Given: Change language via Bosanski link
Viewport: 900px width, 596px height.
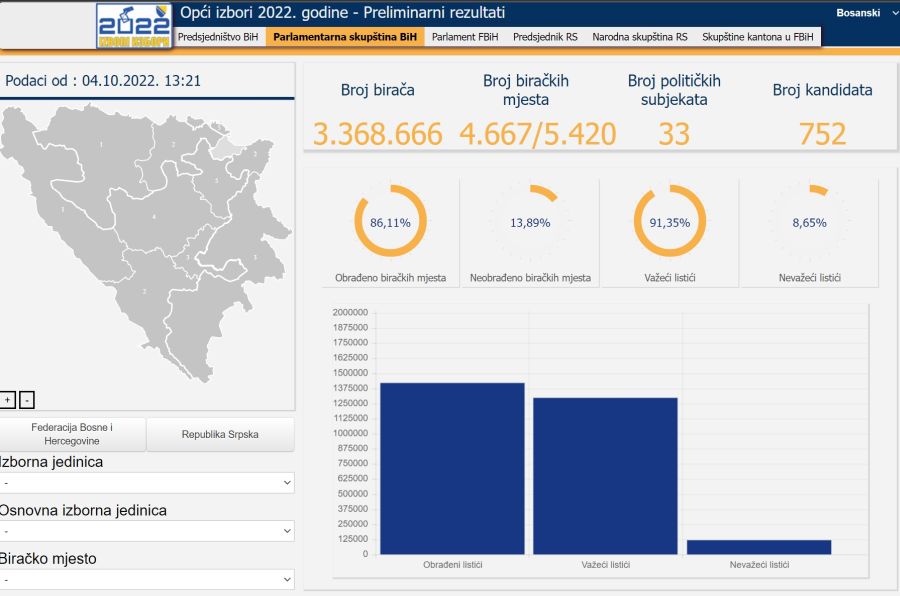Looking at the screenshot, I should tap(858, 13).
